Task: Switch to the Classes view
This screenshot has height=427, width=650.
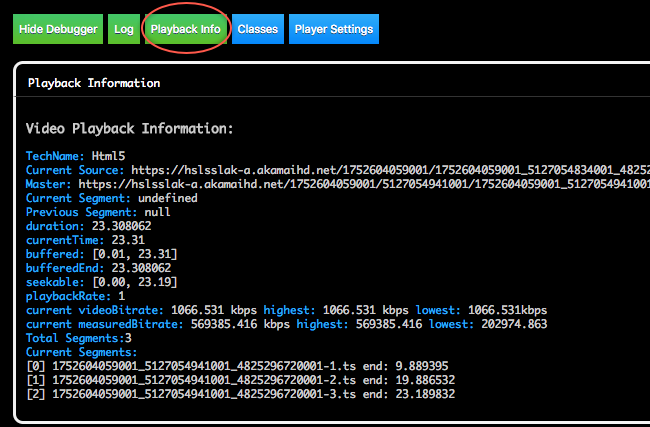Action: [257, 29]
